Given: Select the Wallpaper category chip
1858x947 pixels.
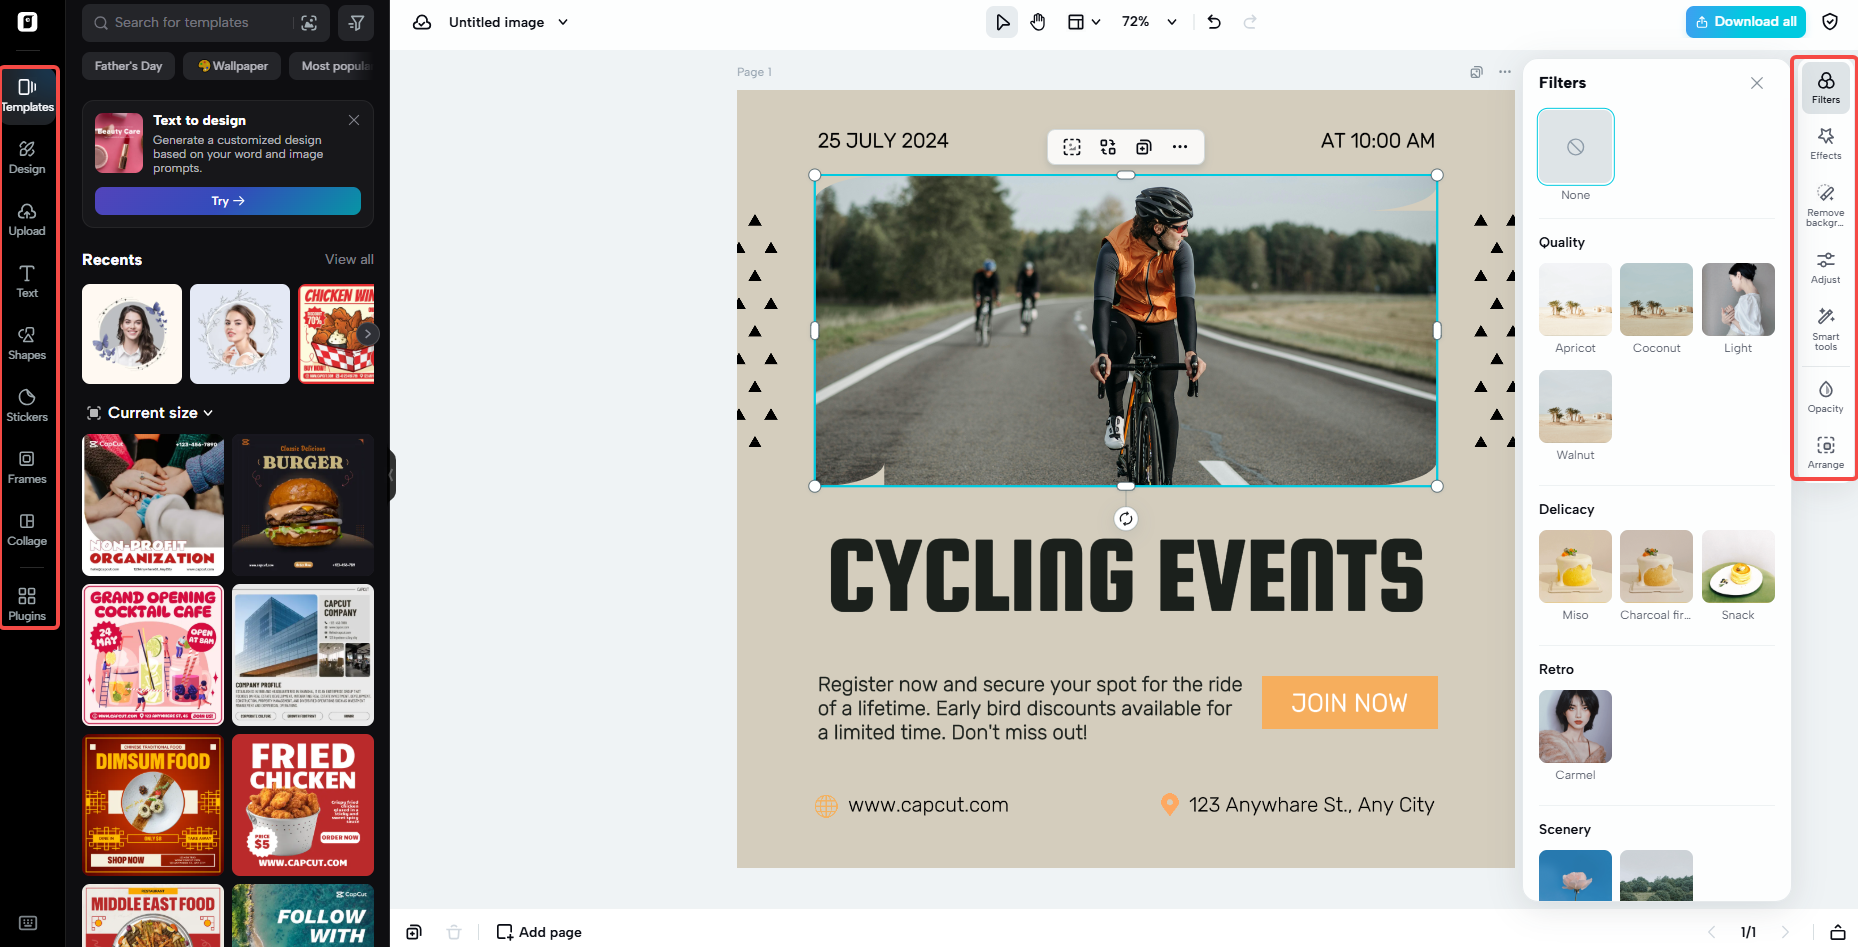Looking at the screenshot, I should (x=233, y=66).
